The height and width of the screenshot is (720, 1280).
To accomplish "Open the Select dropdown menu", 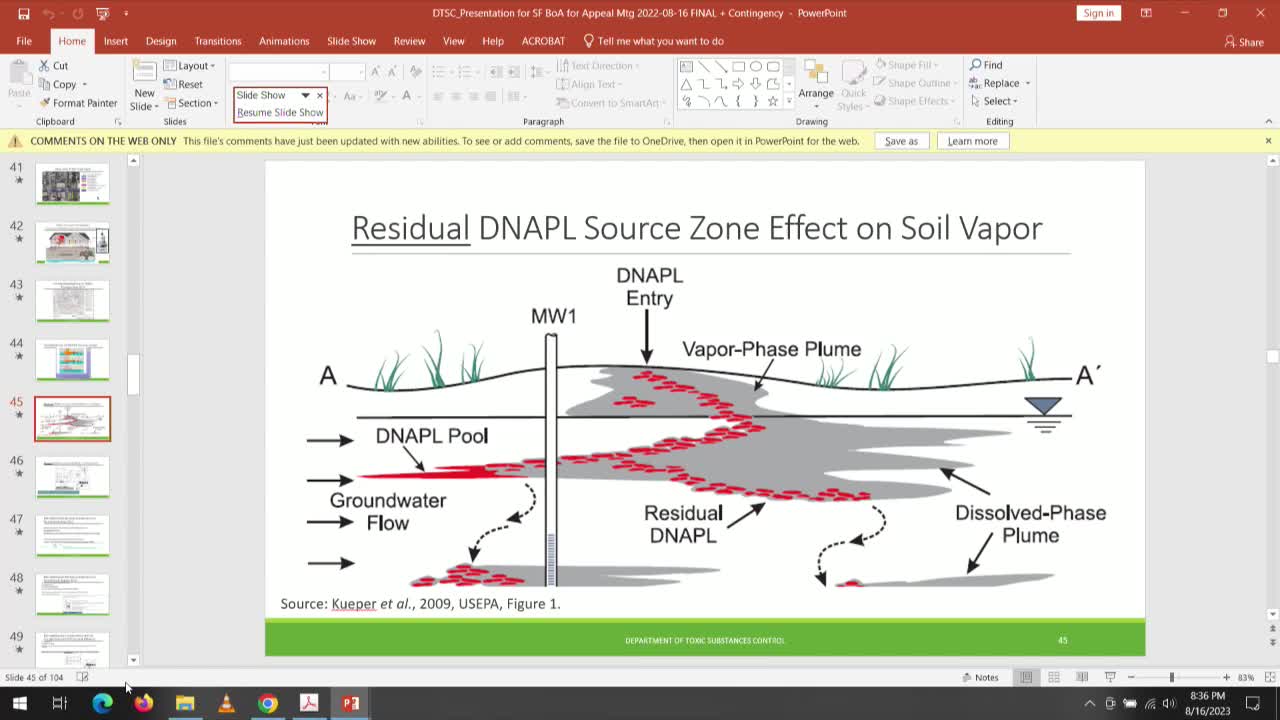I will click(996, 100).
